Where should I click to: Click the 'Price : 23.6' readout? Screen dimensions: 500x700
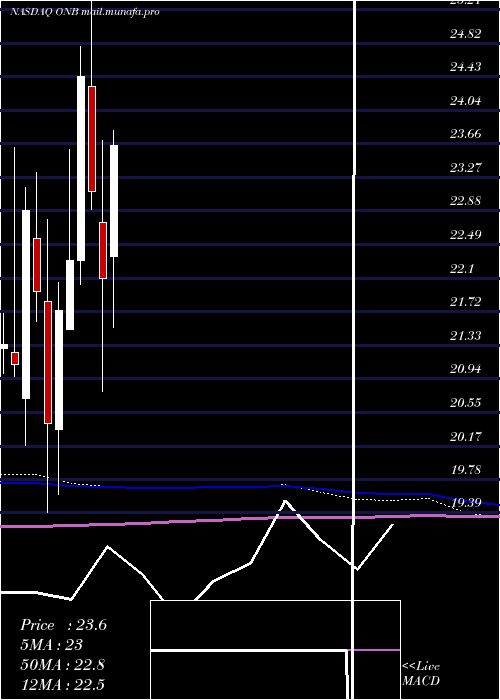(x=63, y=625)
